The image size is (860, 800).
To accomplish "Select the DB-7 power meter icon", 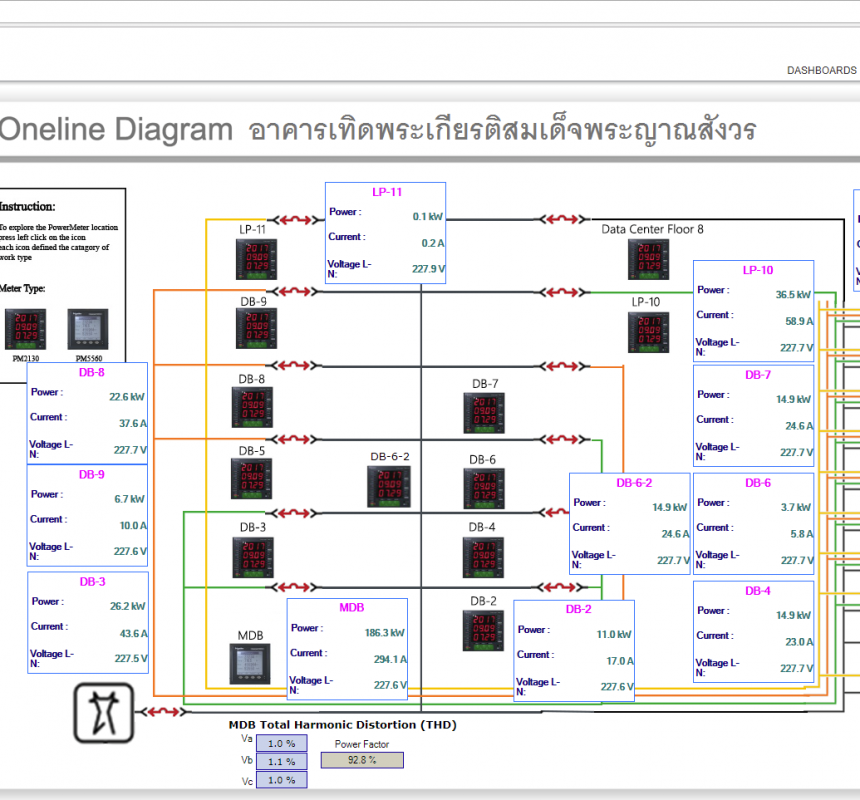I will coord(484,412).
